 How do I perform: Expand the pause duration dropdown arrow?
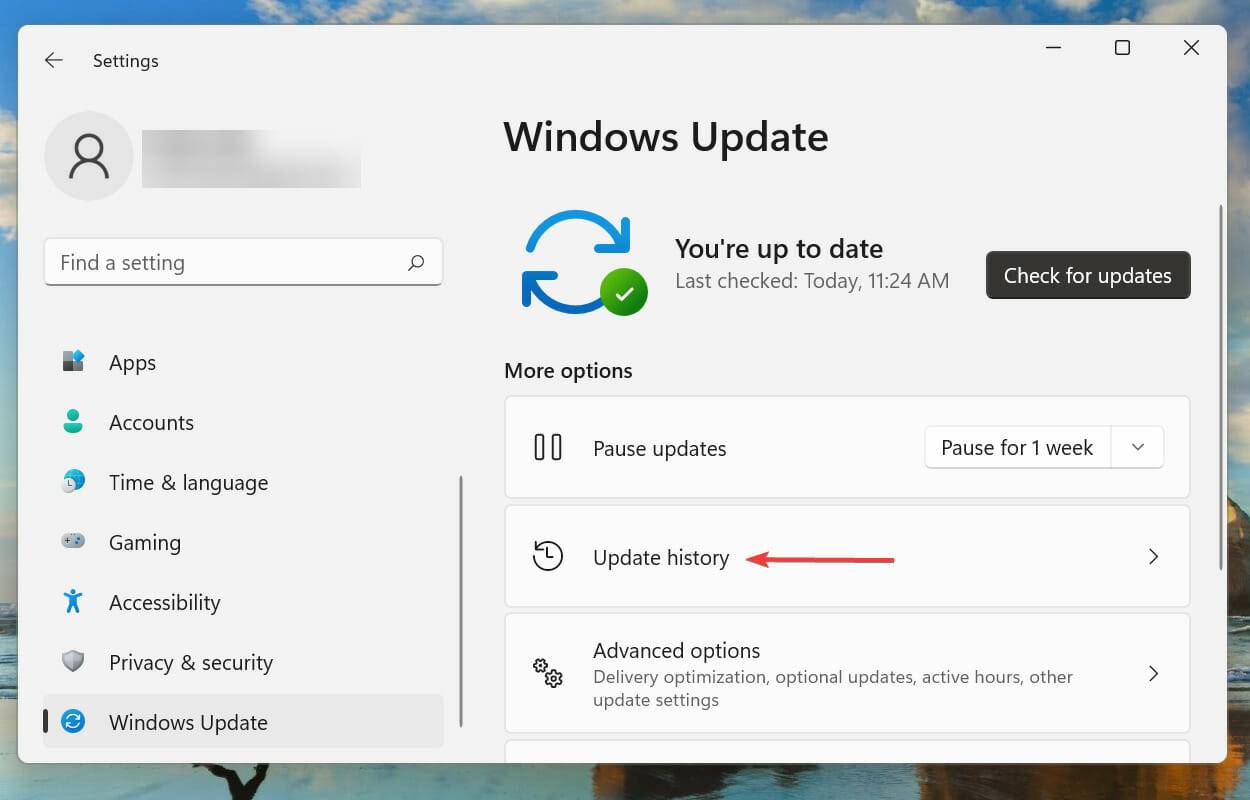coord(1137,447)
